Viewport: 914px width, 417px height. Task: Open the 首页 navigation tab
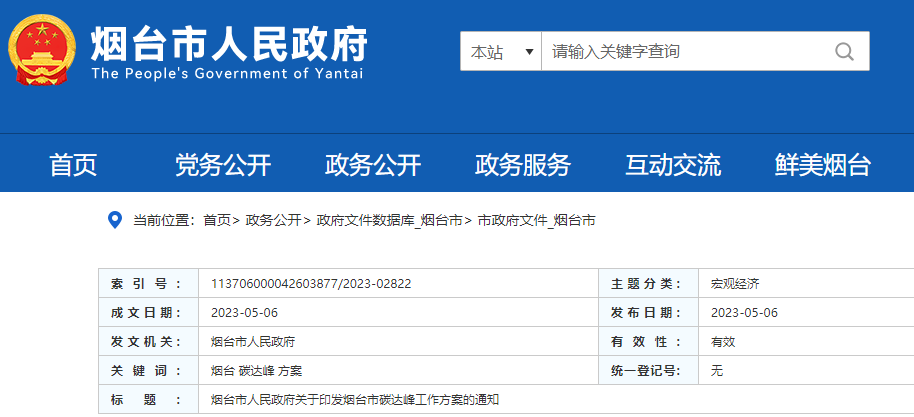pyautogui.click(x=73, y=165)
